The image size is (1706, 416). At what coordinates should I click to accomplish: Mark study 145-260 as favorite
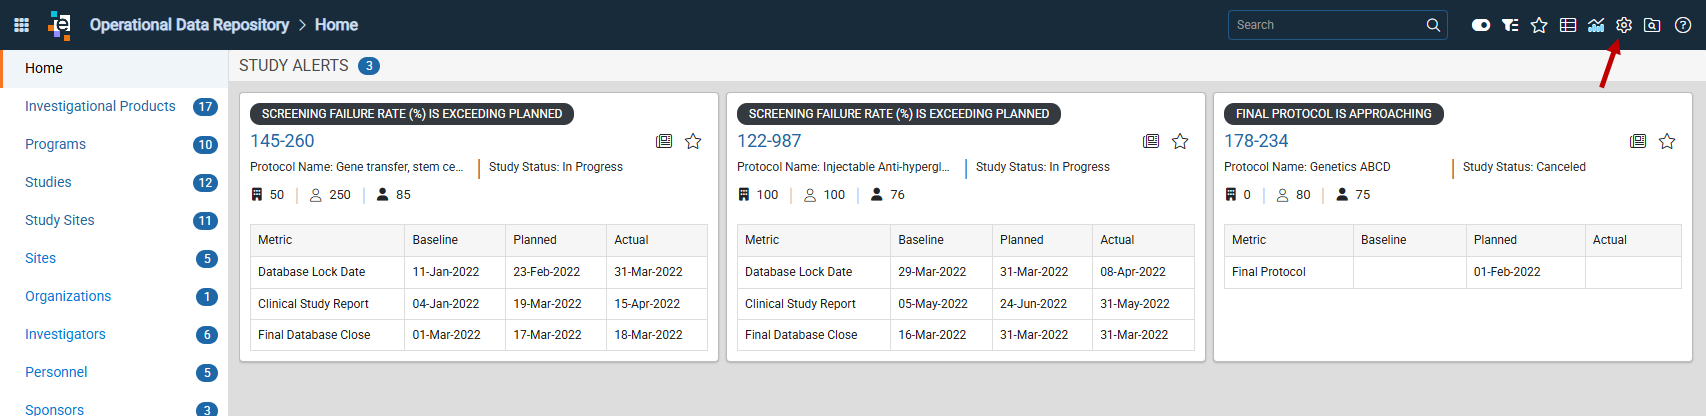tap(693, 141)
